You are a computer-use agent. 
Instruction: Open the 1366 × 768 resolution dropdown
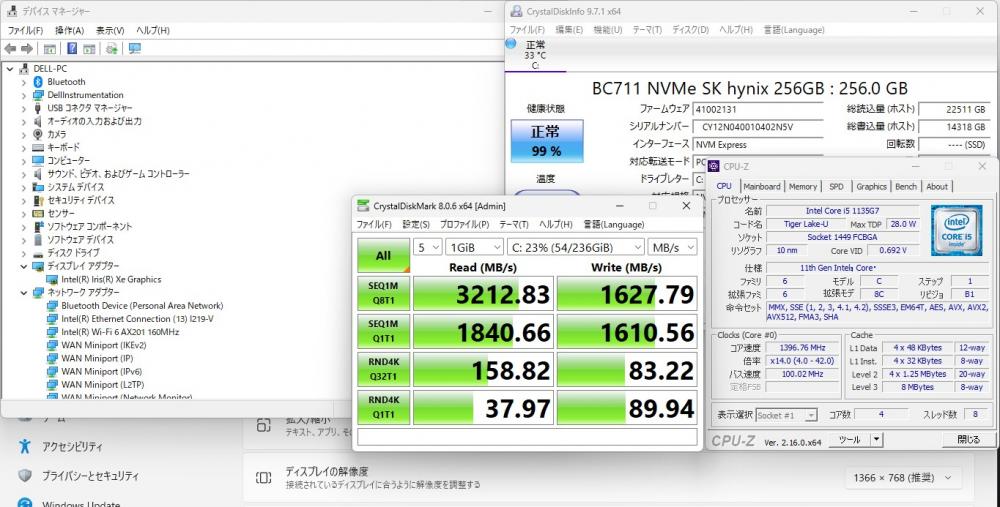[x=902, y=478]
